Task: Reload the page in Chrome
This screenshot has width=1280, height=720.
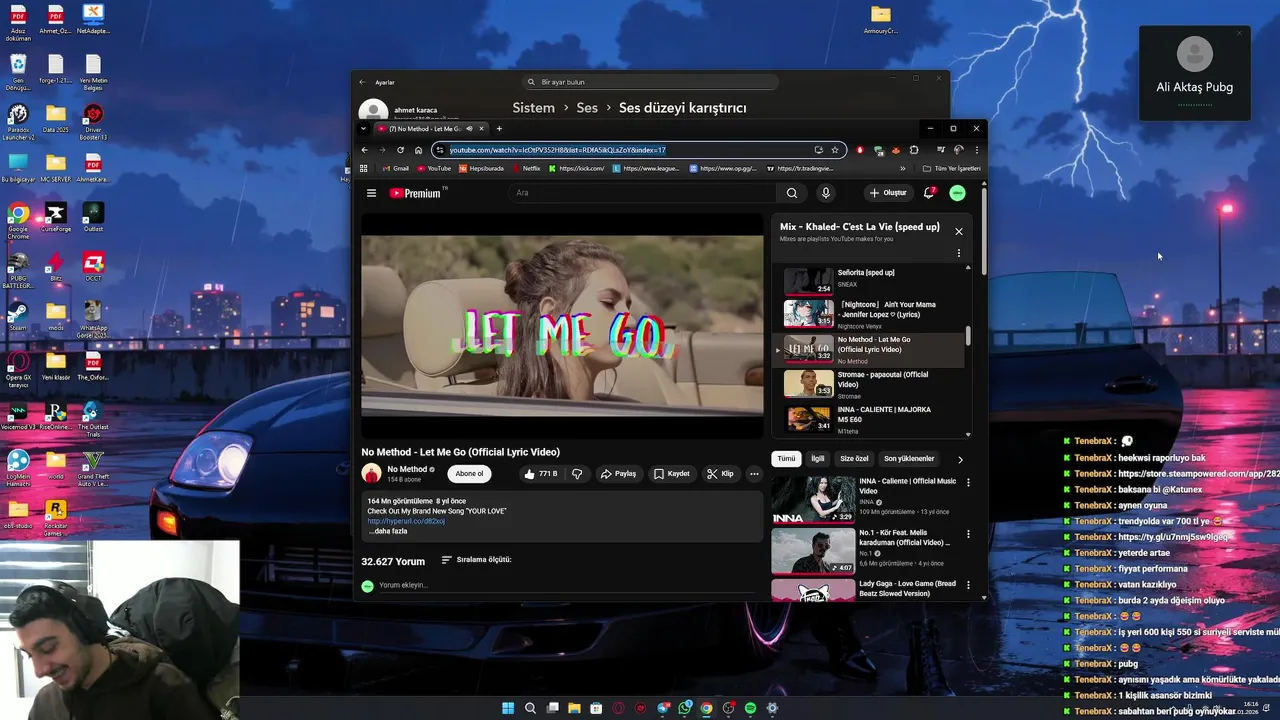Action: 400,150
